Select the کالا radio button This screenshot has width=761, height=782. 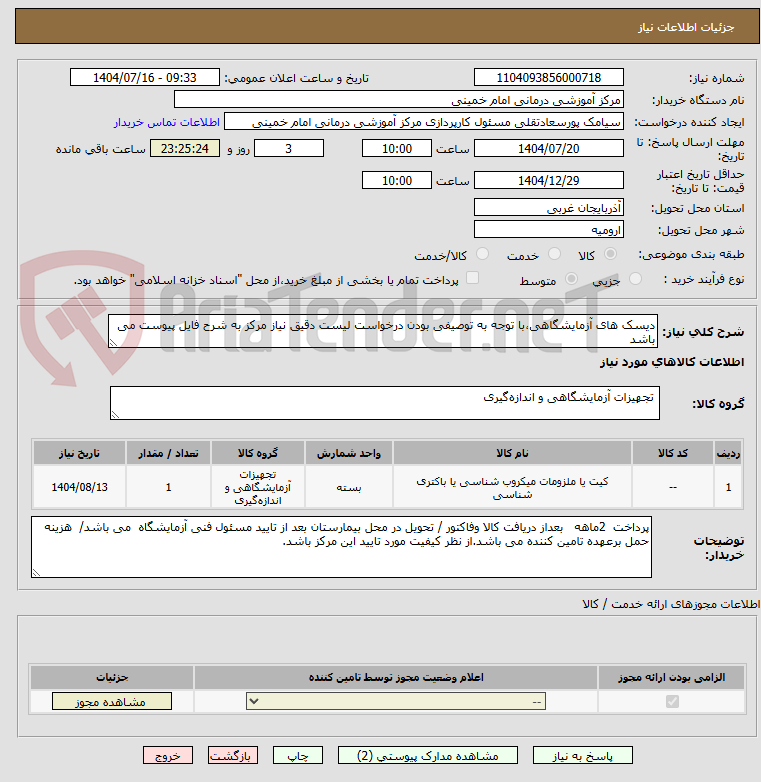click(x=610, y=254)
